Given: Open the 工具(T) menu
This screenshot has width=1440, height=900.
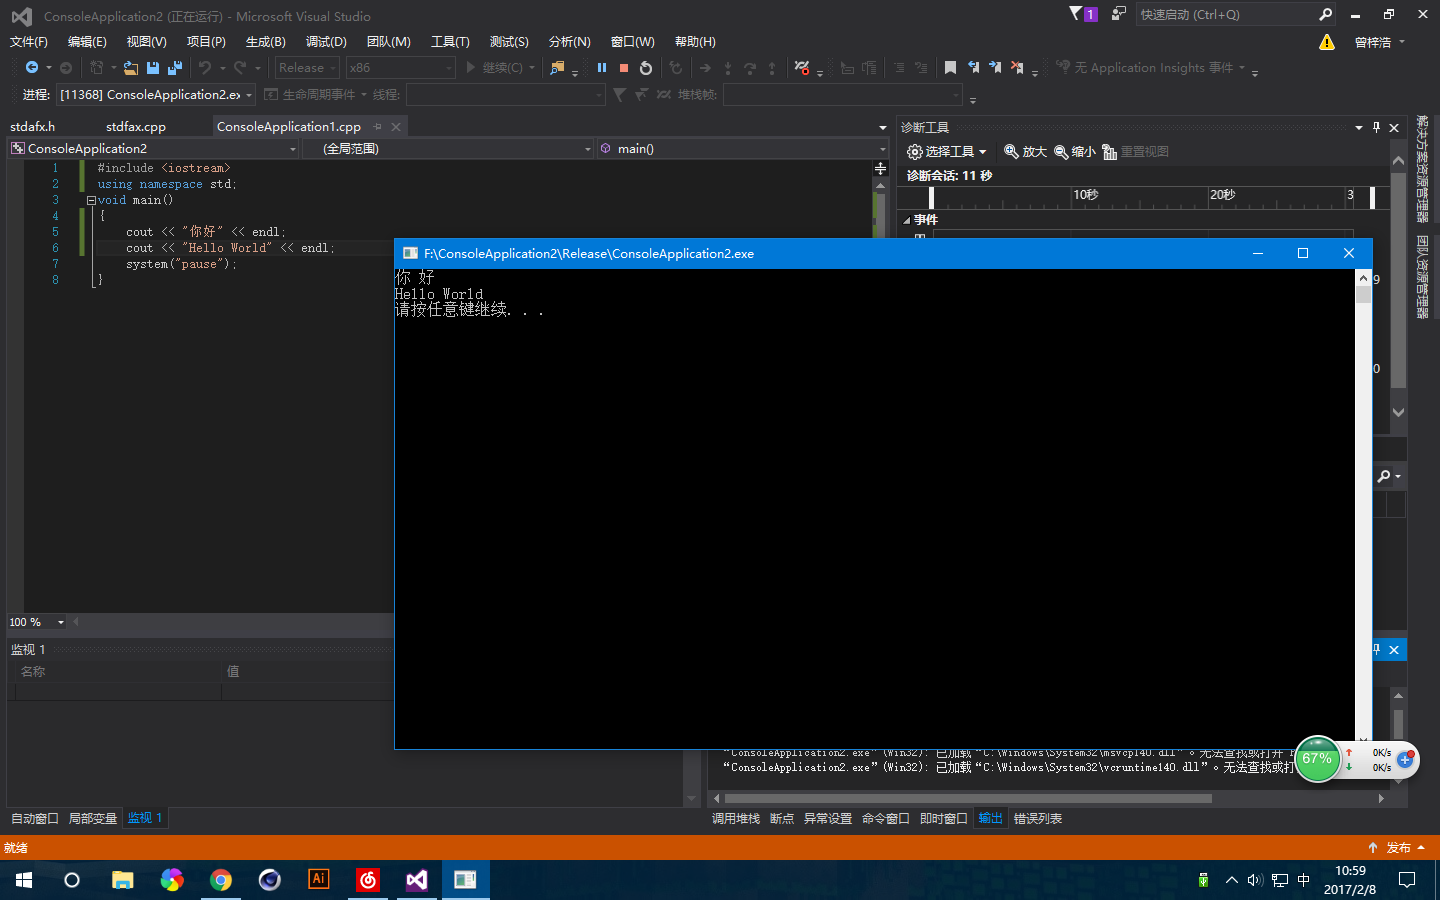Looking at the screenshot, I should click(x=450, y=42).
